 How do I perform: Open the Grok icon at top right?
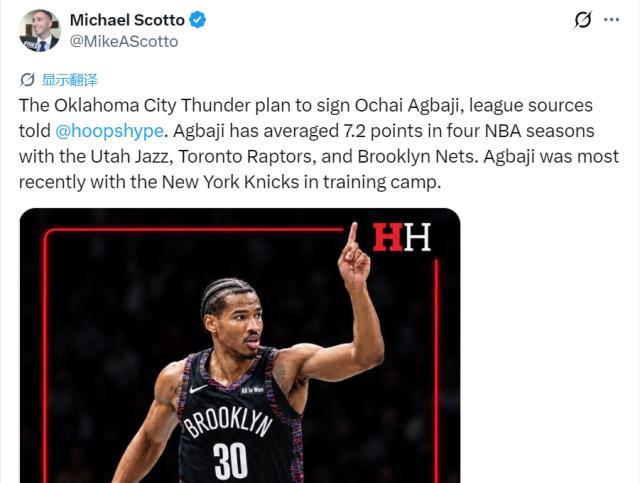pyautogui.click(x=582, y=20)
